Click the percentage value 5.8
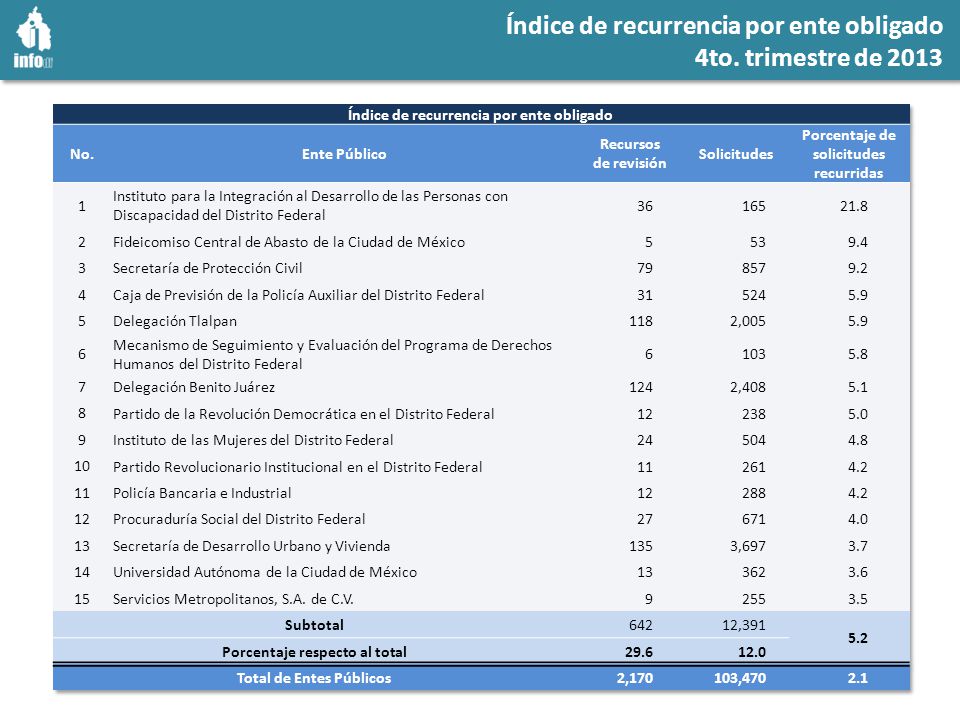The height and width of the screenshot is (720, 960). coord(858,354)
